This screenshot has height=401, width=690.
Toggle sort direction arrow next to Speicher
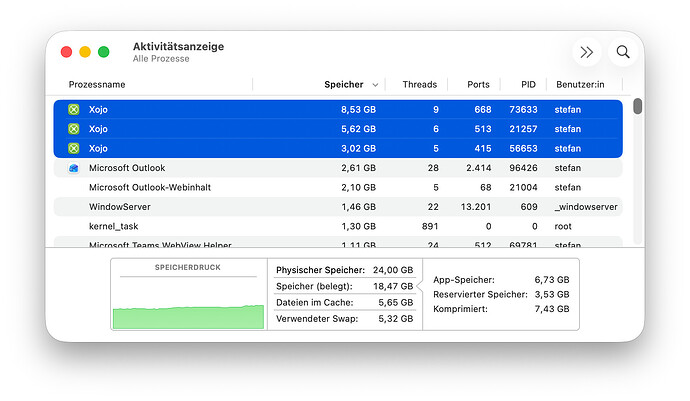click(375, 85)
